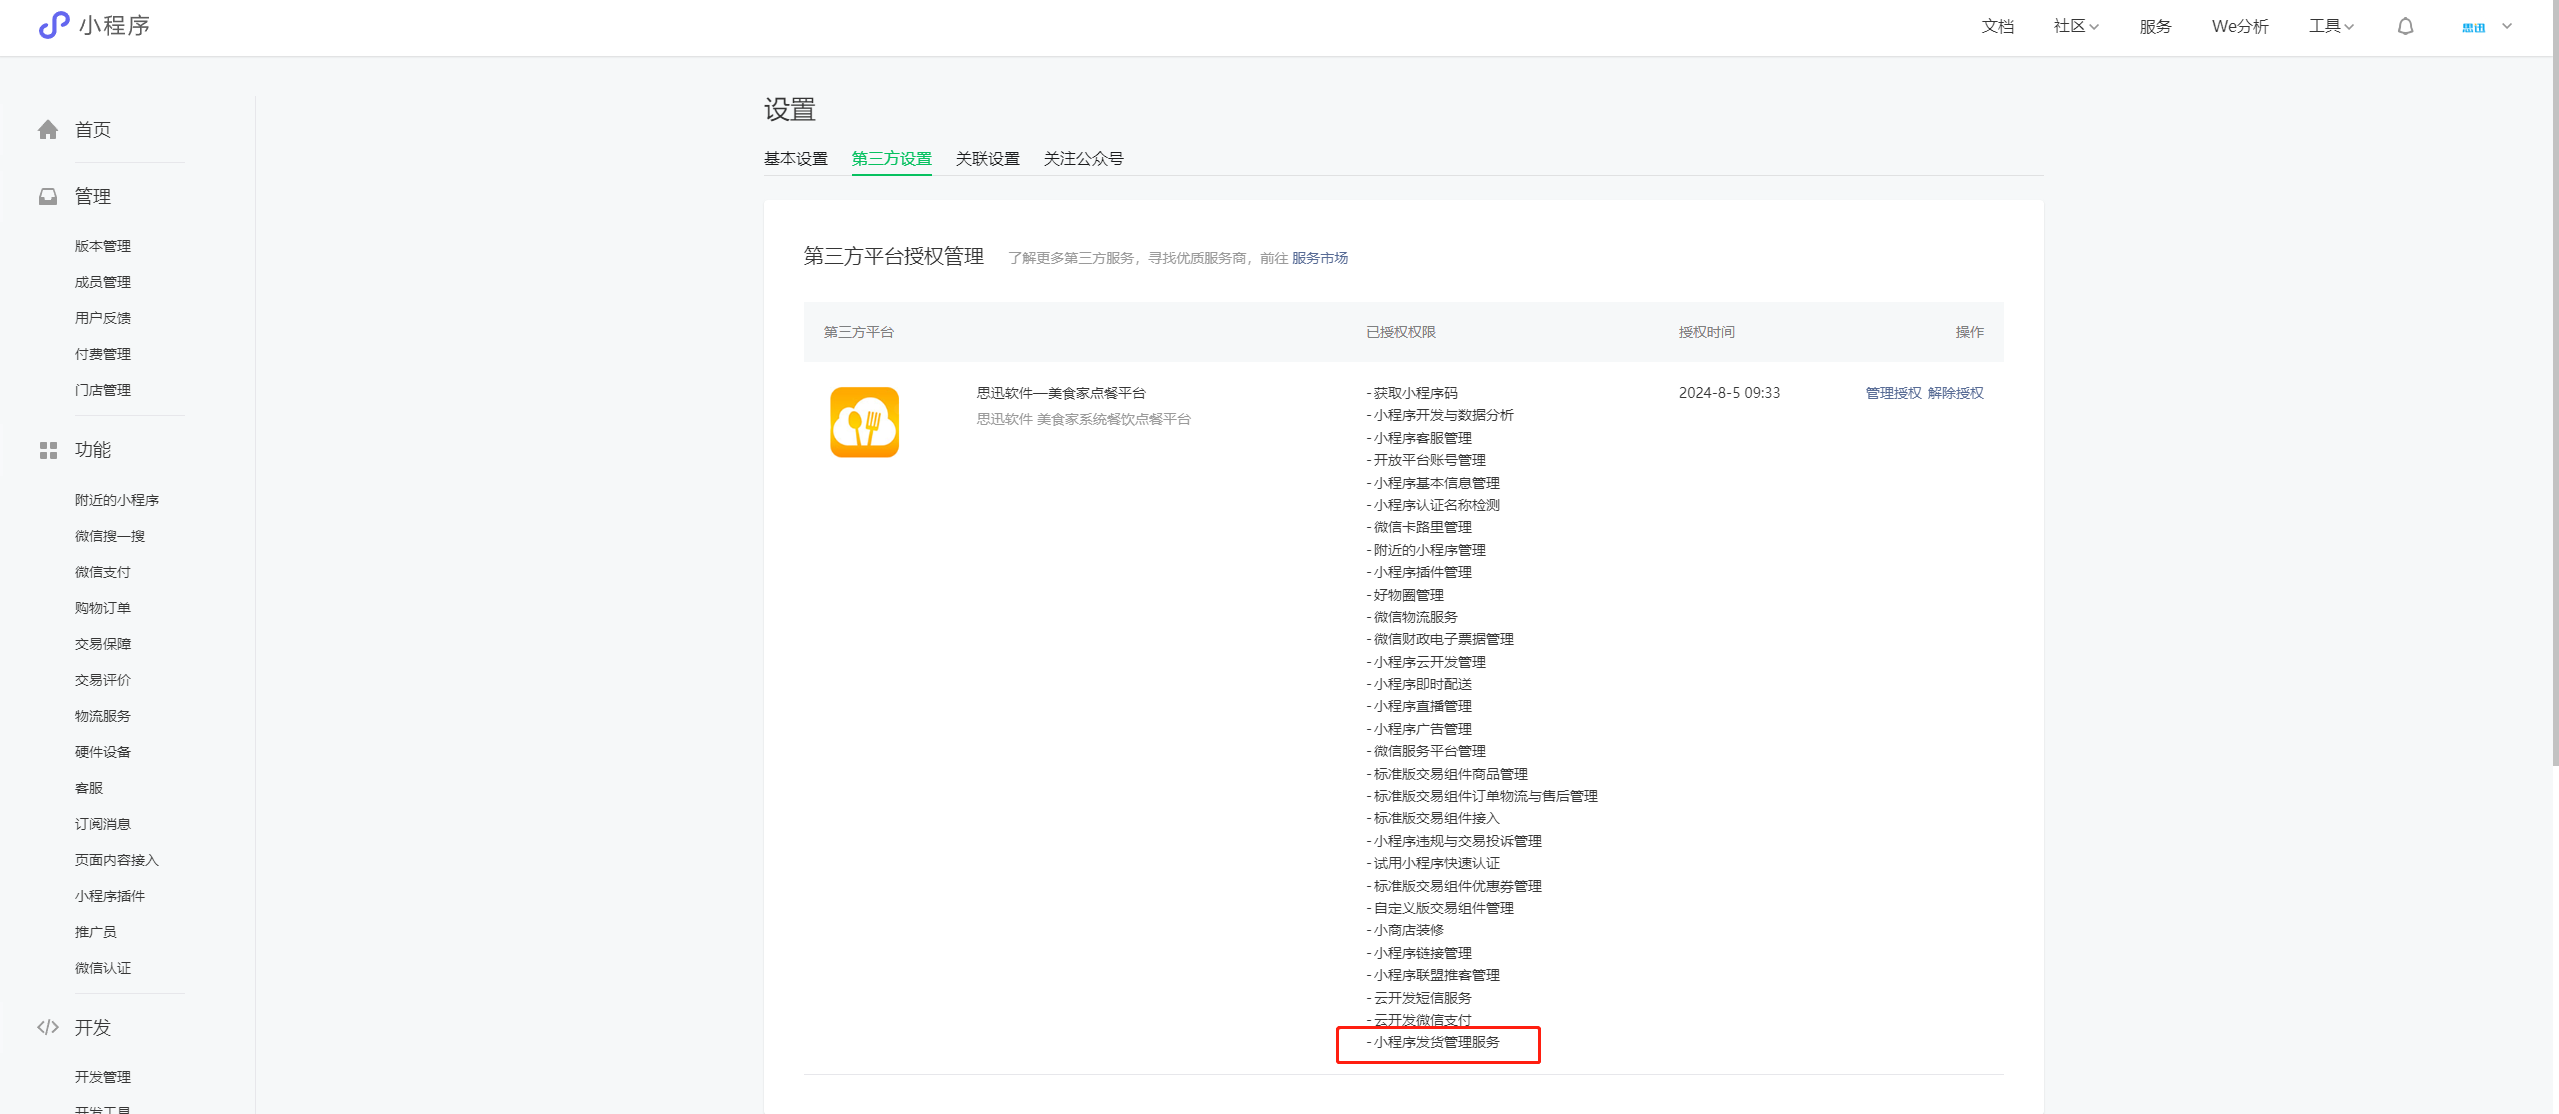Expand the 工具 dropdown menu
Screen dimensions: 2559x1114
[2330, 27]
